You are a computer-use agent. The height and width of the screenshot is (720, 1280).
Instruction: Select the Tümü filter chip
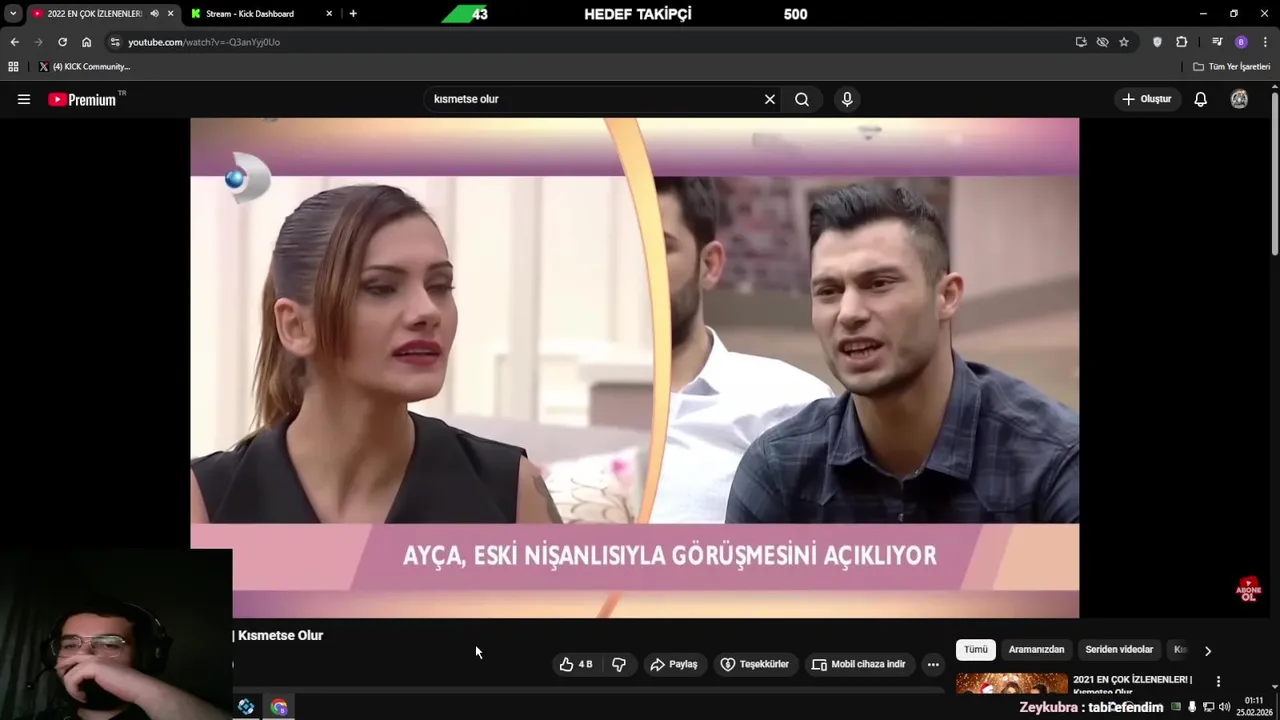click(975, 650)
